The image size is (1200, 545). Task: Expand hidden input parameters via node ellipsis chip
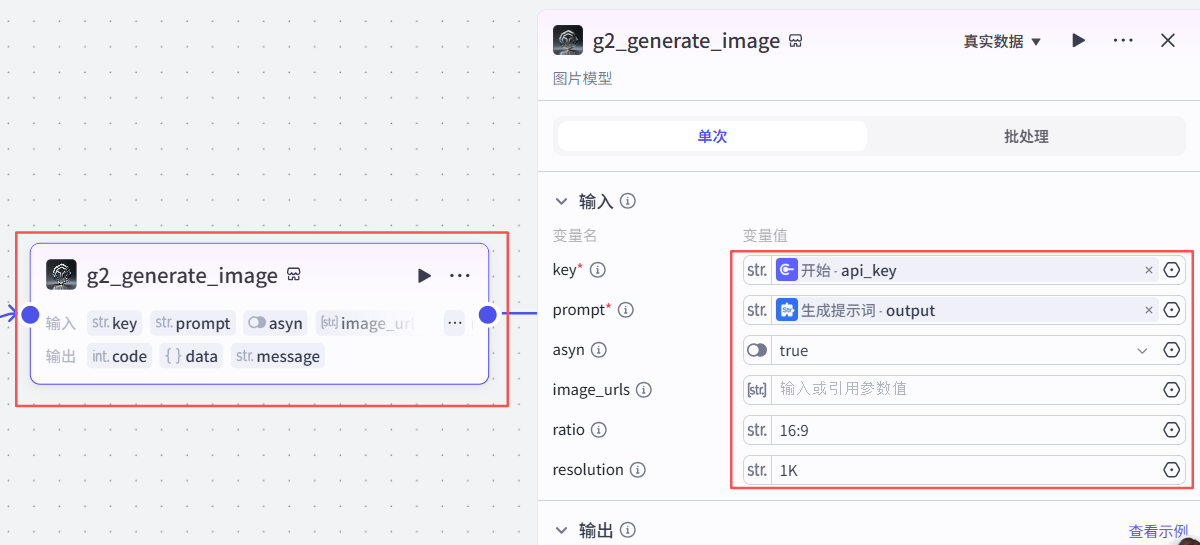(455, 323)
